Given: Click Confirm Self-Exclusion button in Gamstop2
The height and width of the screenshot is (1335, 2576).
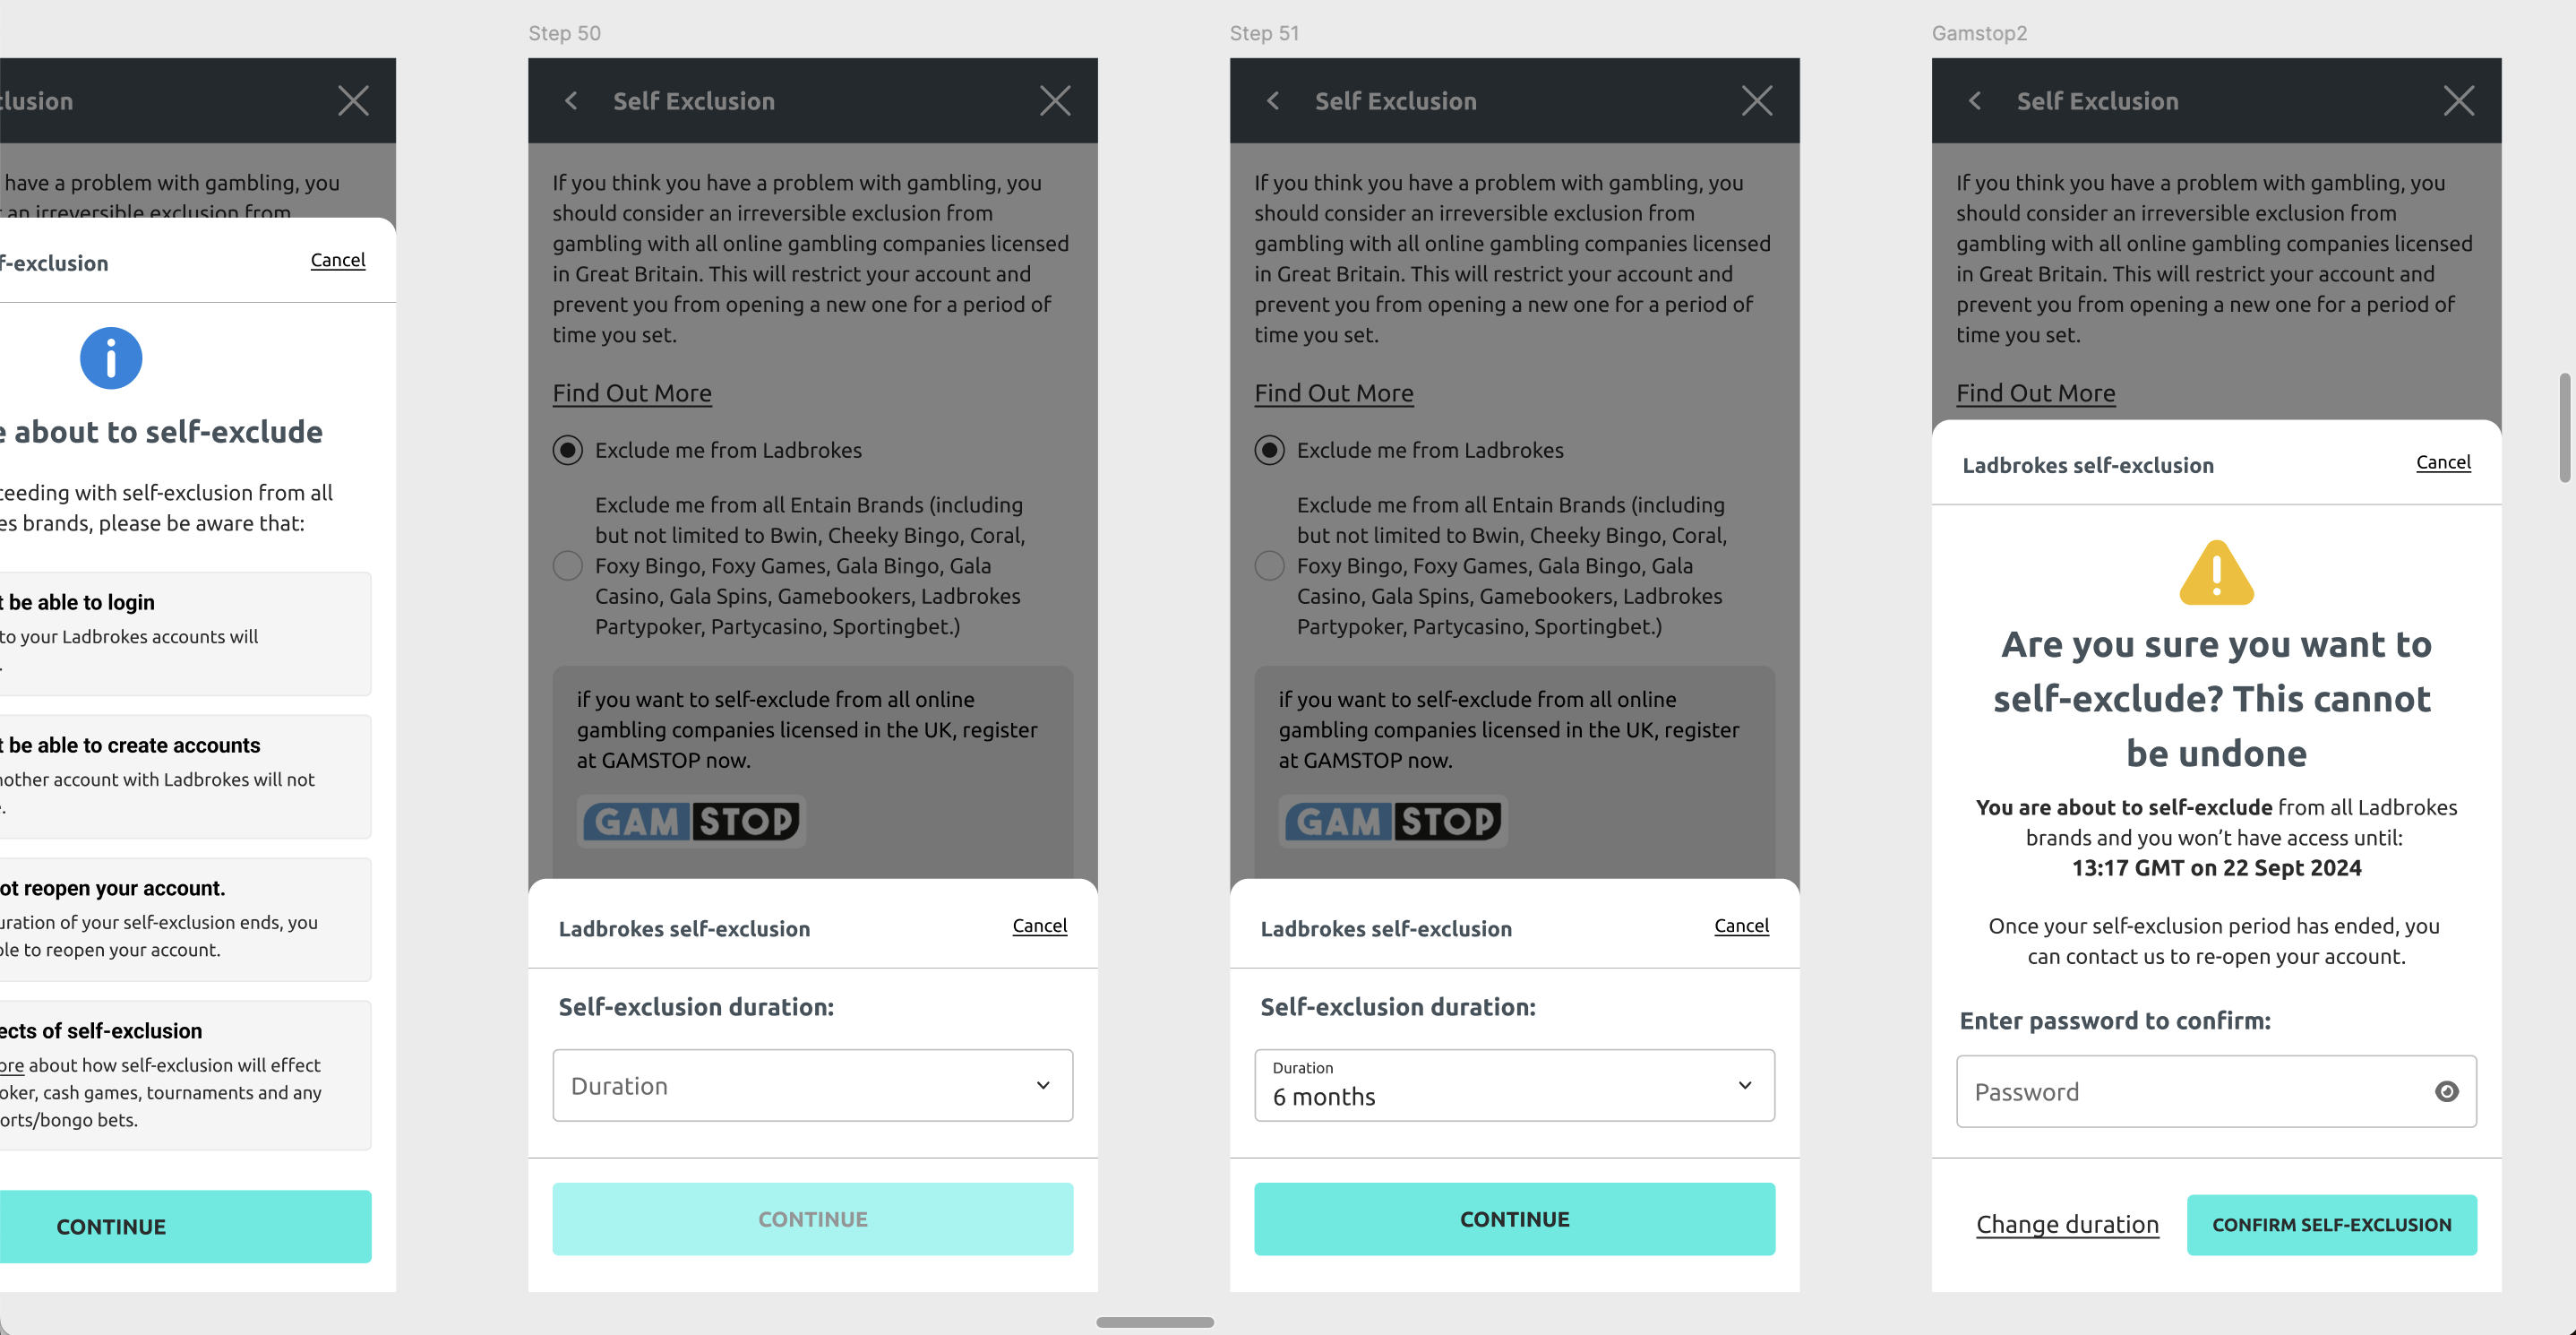Looking at the screenshot, I should click(x=2332, y=1224).
